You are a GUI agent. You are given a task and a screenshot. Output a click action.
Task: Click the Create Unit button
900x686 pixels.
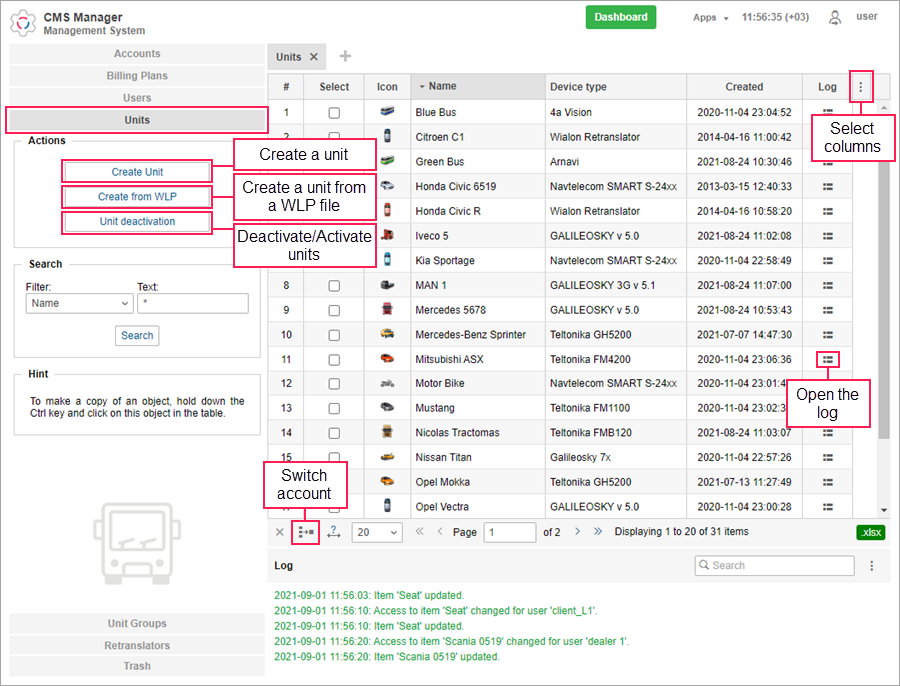click(137, 172)
